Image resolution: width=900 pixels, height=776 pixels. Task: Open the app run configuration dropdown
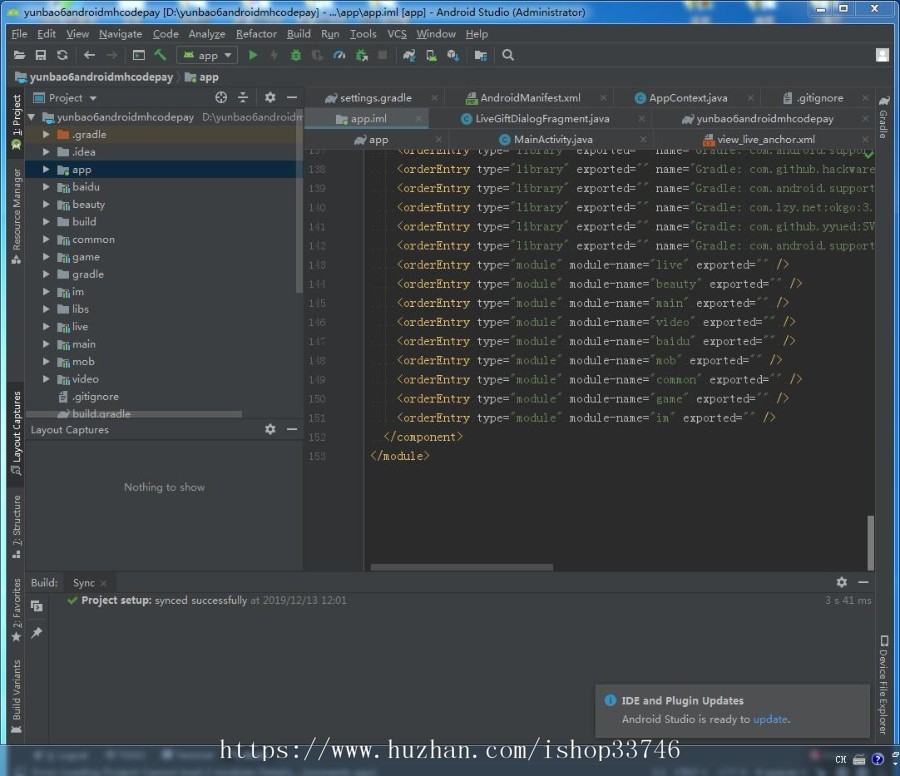point(207,56)
